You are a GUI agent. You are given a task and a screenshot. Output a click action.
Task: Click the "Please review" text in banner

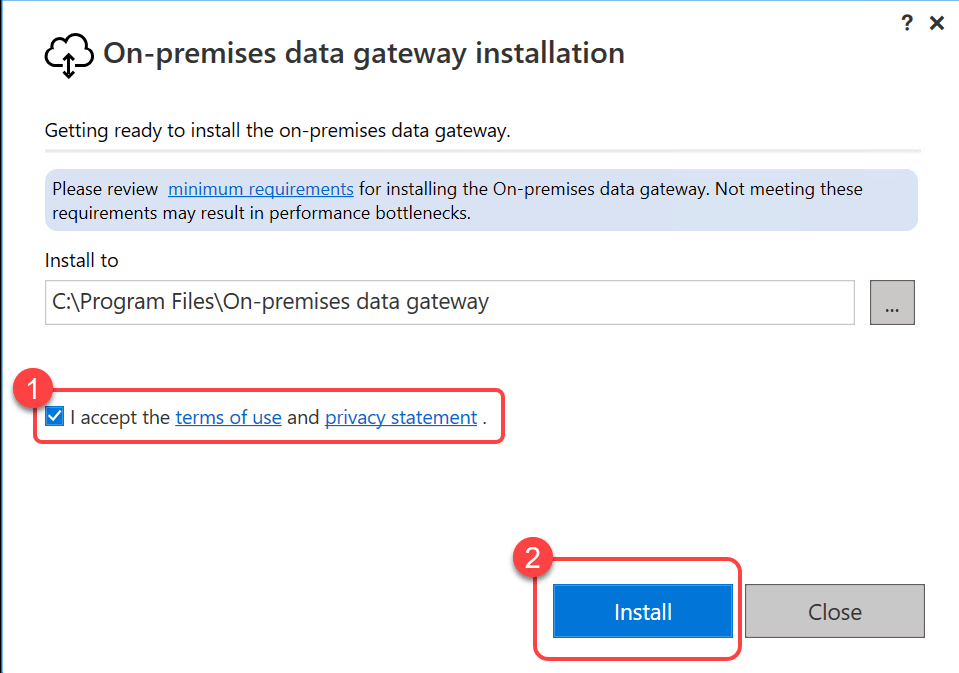[104, 189]
